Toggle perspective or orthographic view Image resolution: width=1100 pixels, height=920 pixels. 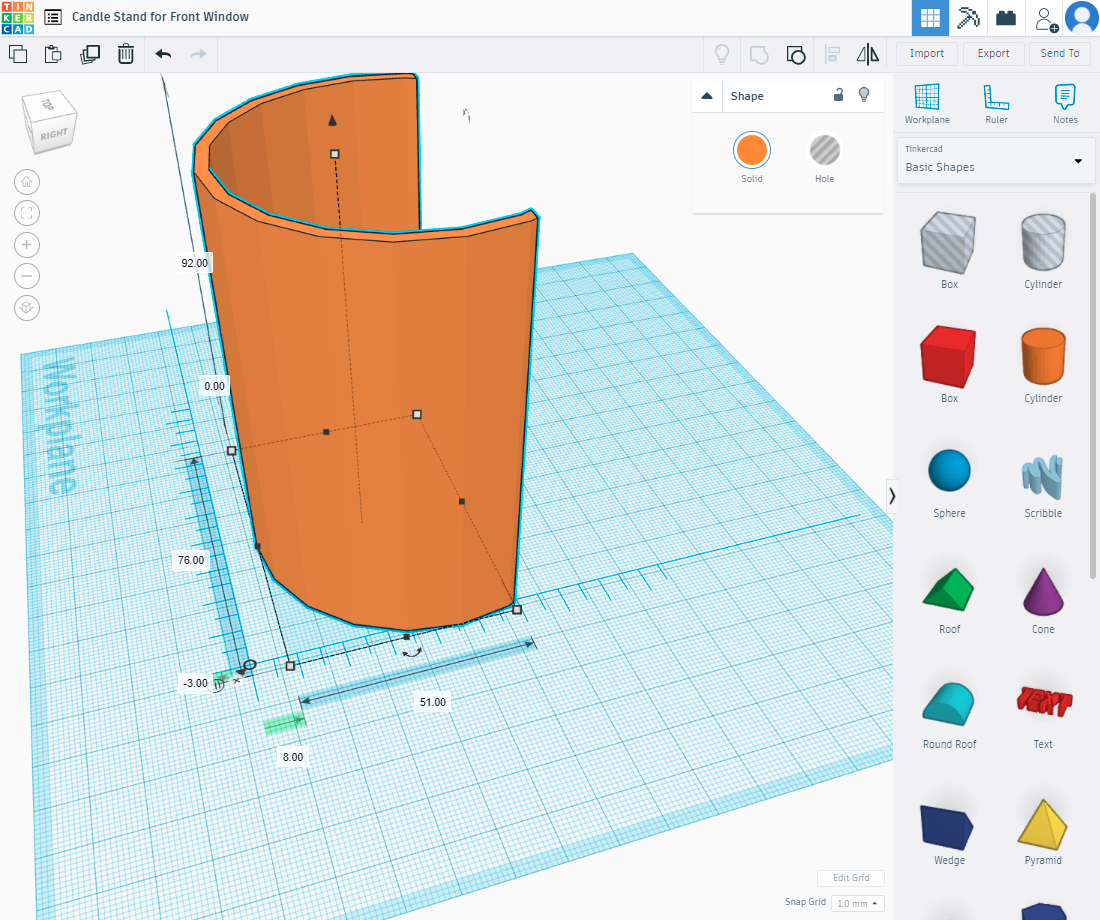(x=27, y=308)
